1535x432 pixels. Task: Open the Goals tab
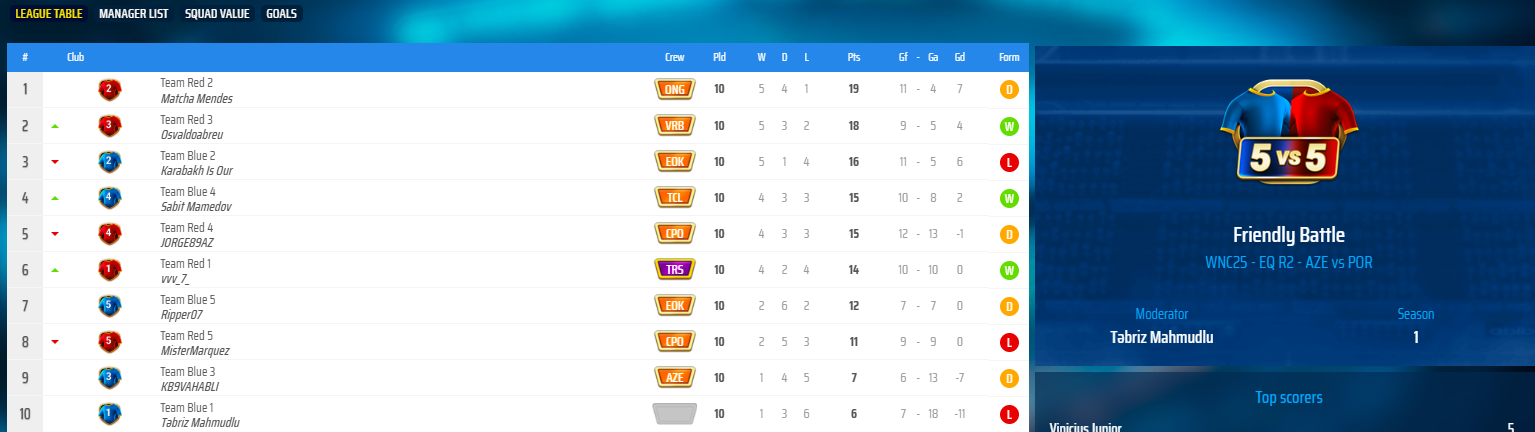281,15
